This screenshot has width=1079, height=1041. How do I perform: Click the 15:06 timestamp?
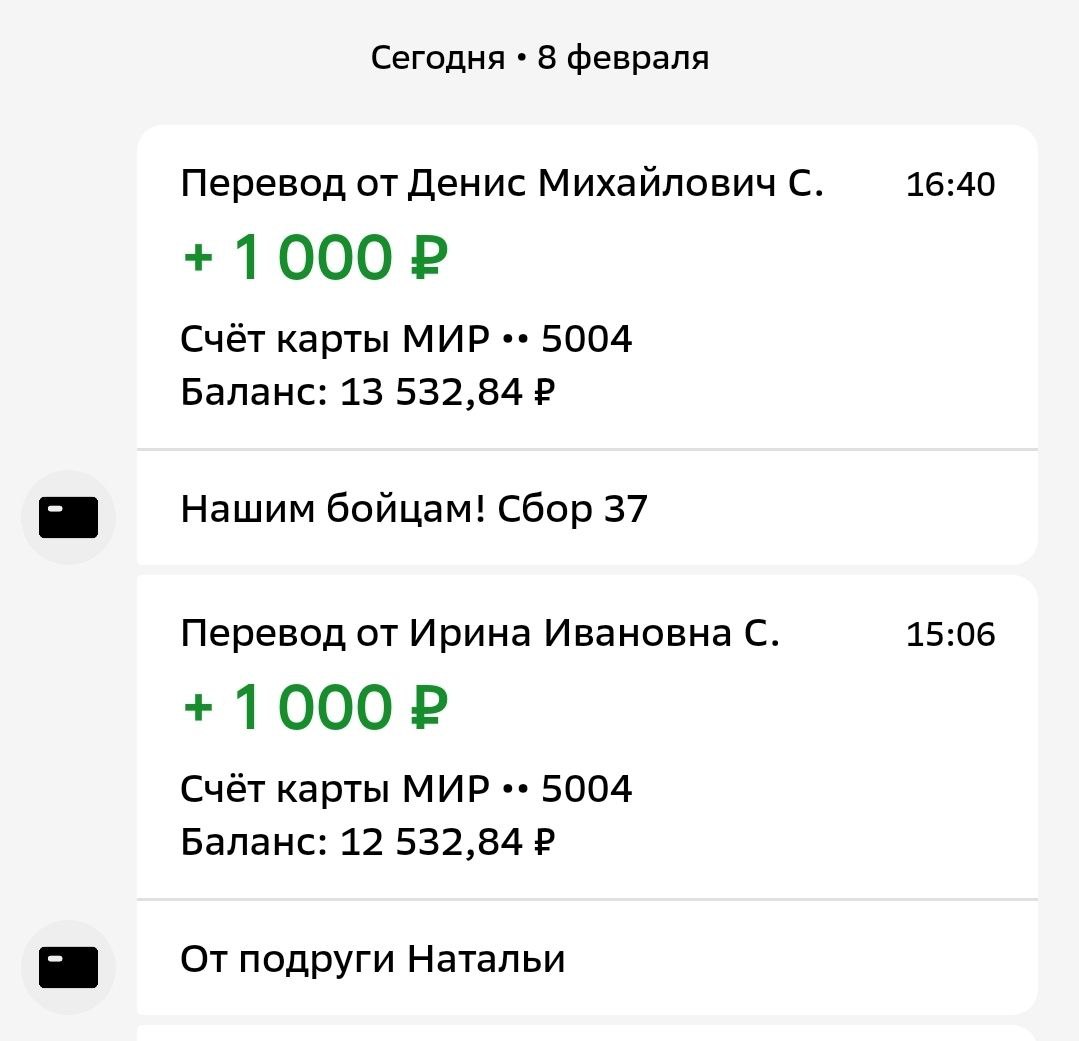(x=950, y=635)
